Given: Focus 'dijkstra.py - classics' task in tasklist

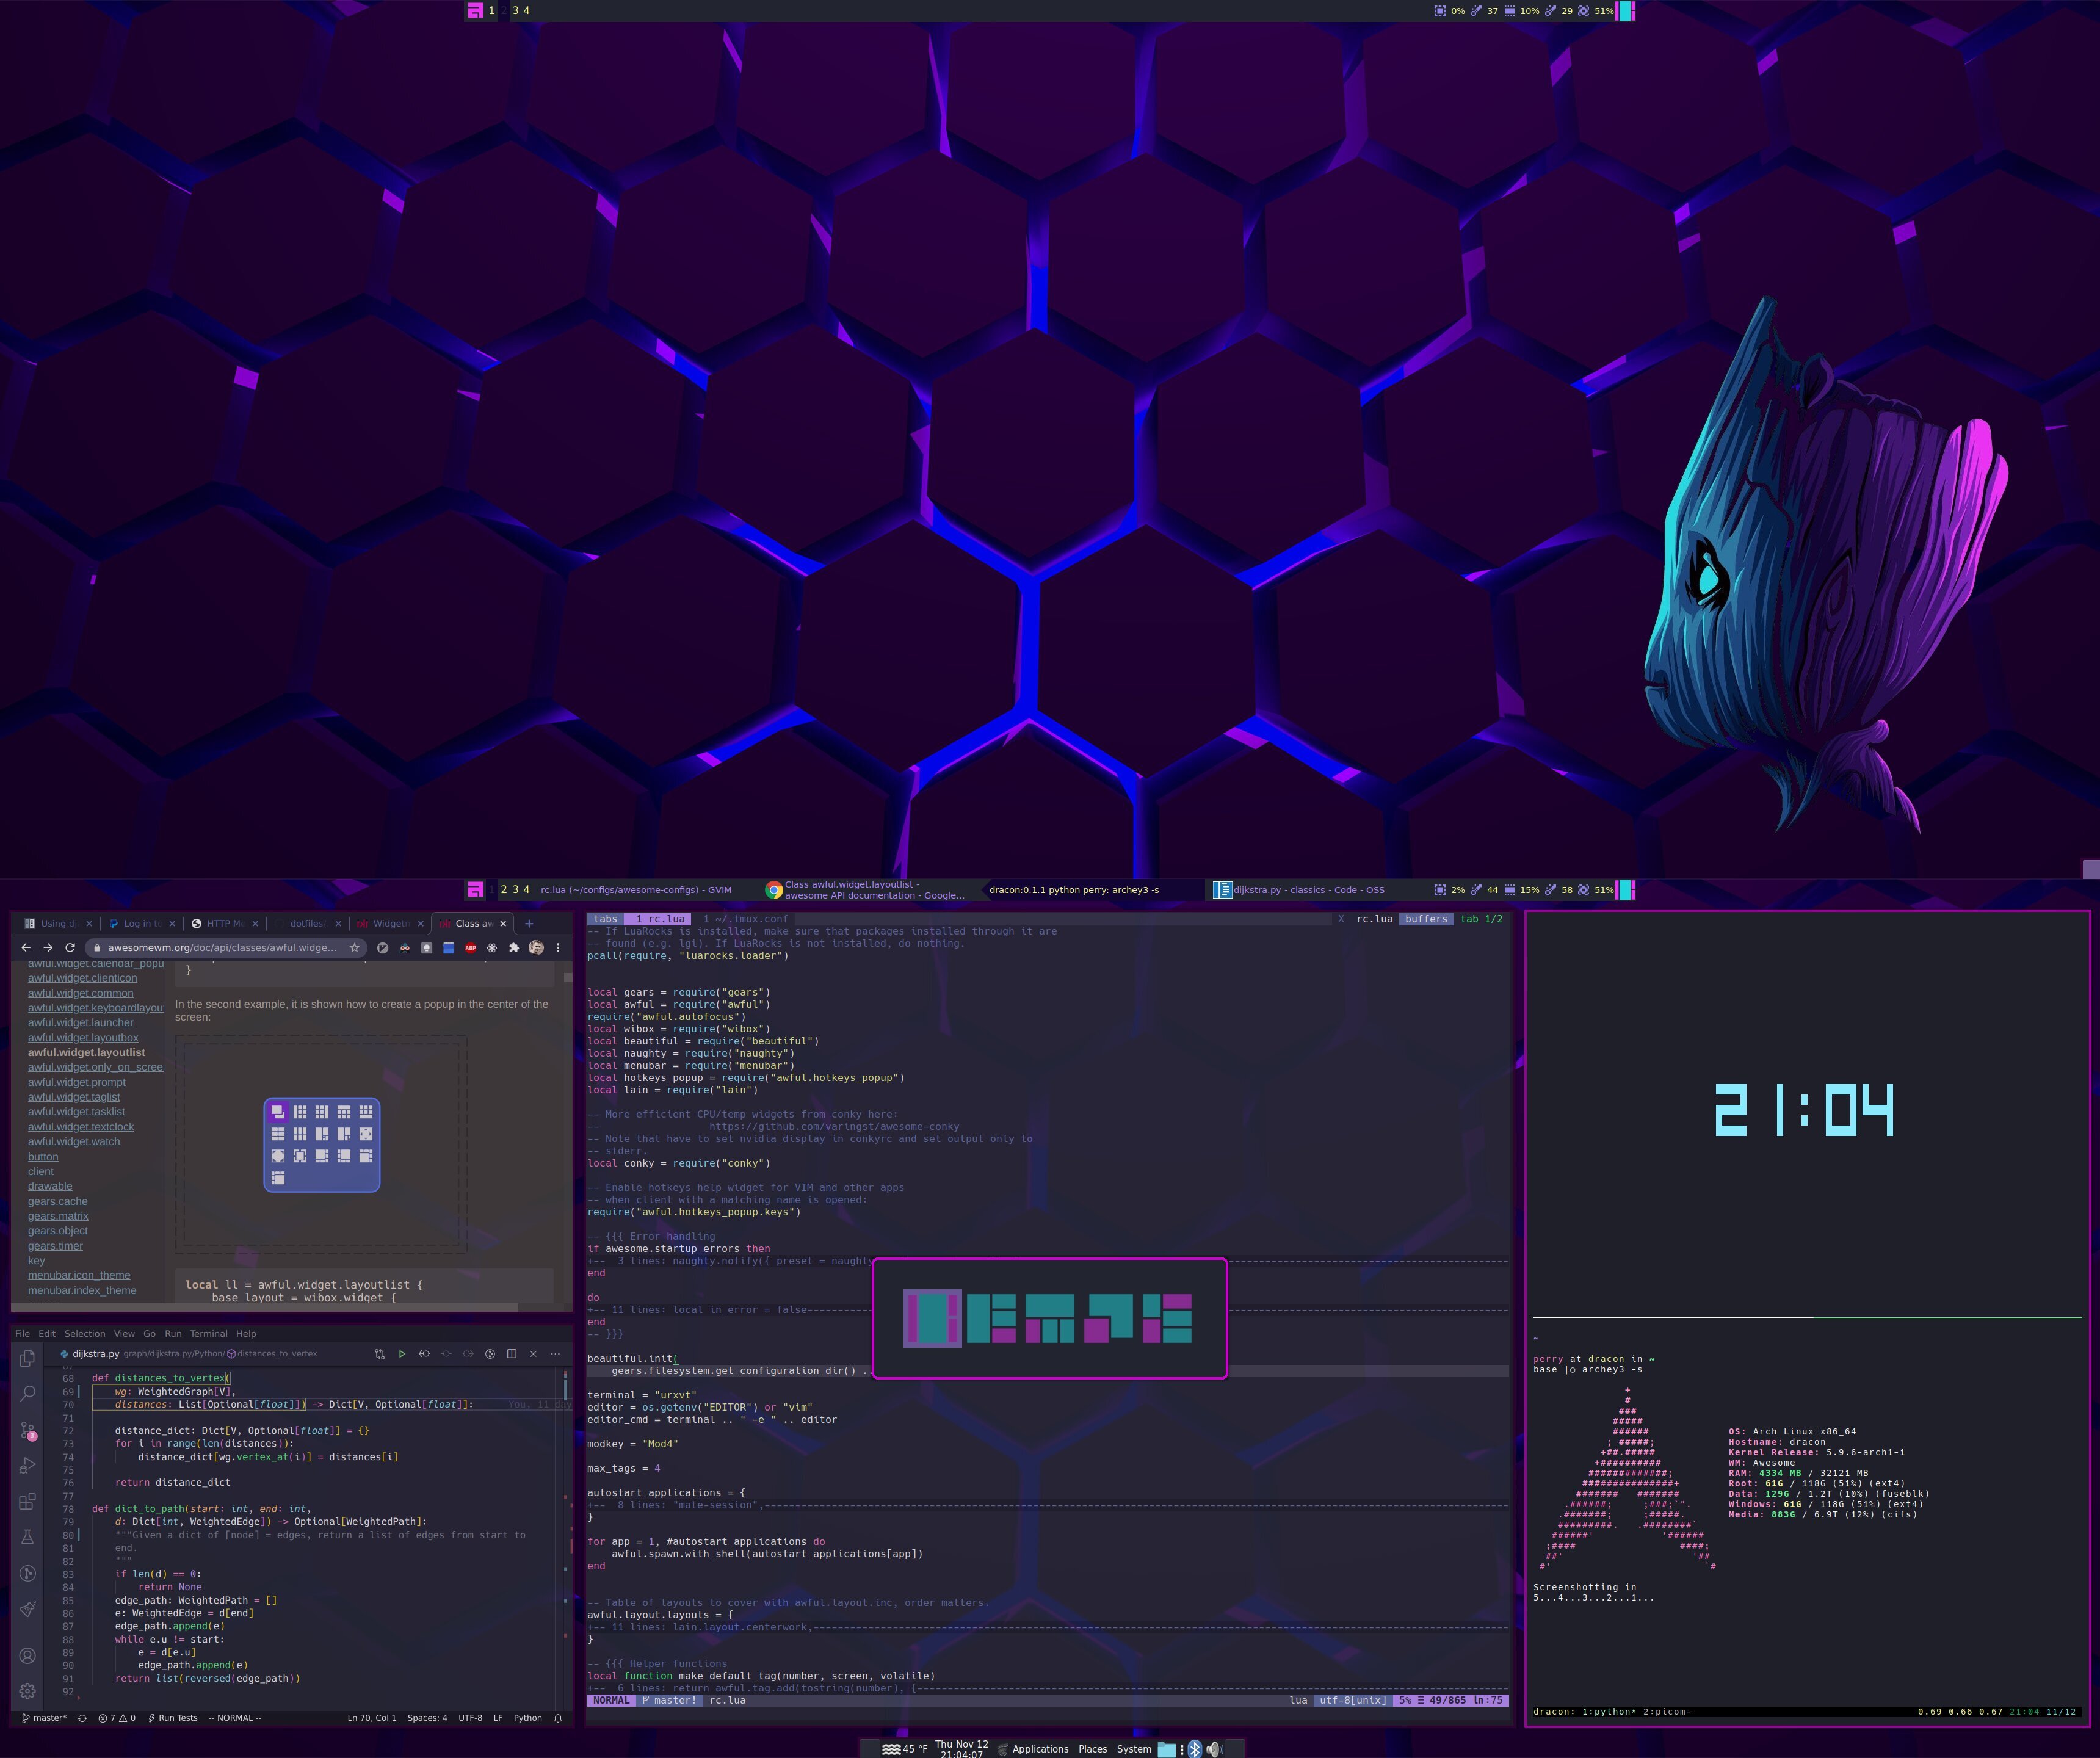Looking at the screenshot, I should click(1300, 889).
